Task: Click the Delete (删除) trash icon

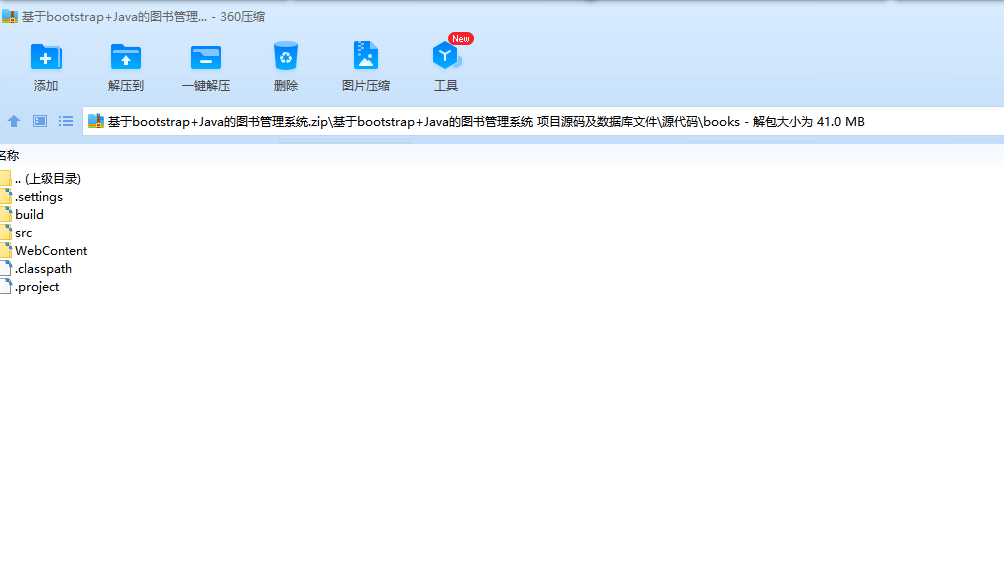Action: [x=286, y=56]
